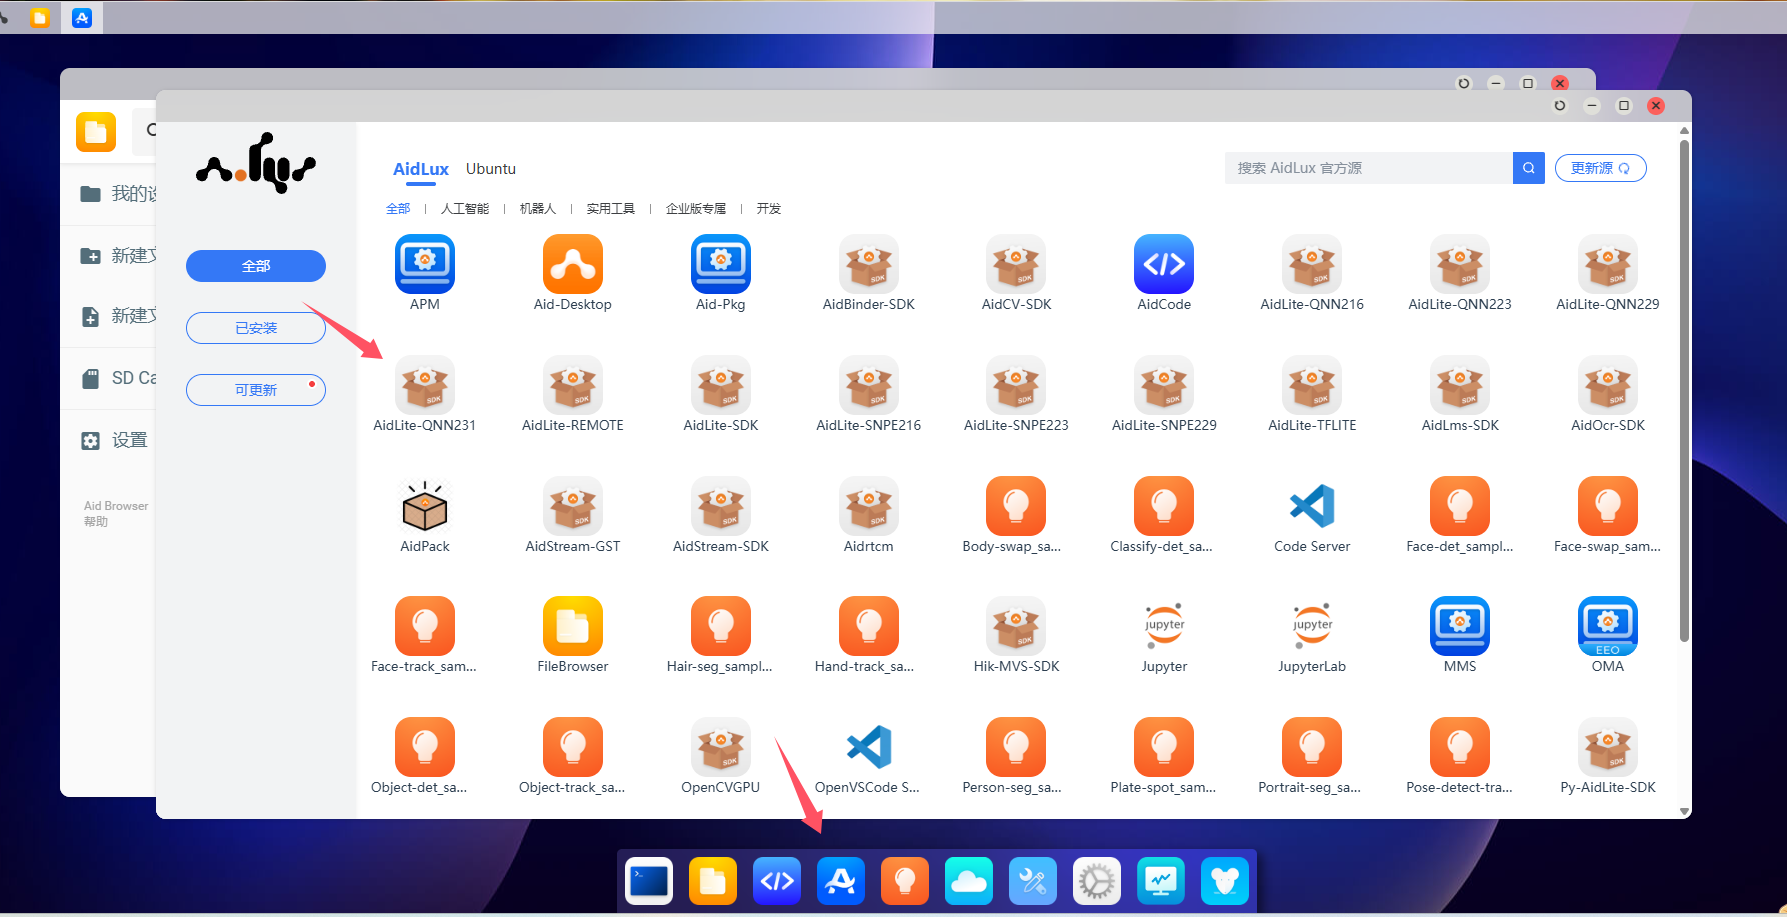Open the wrench tools dock icon
Image resolution: width=1787 pixels, height=917 pixels.
[x=1033, y=881]
